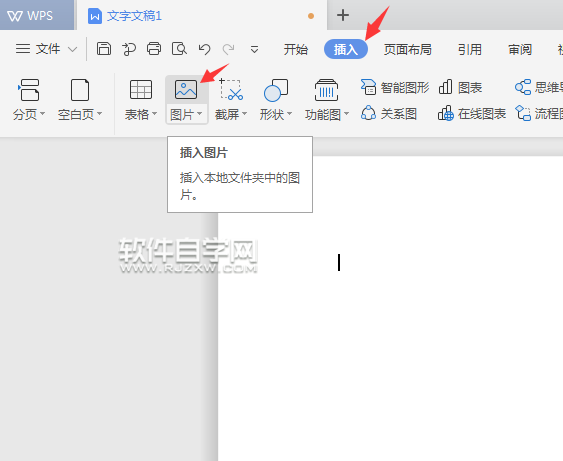Switch to the 文字文稿1 document tab
Image resolution: width=563 pixels, height=461 pixels.
pos(202,15)
